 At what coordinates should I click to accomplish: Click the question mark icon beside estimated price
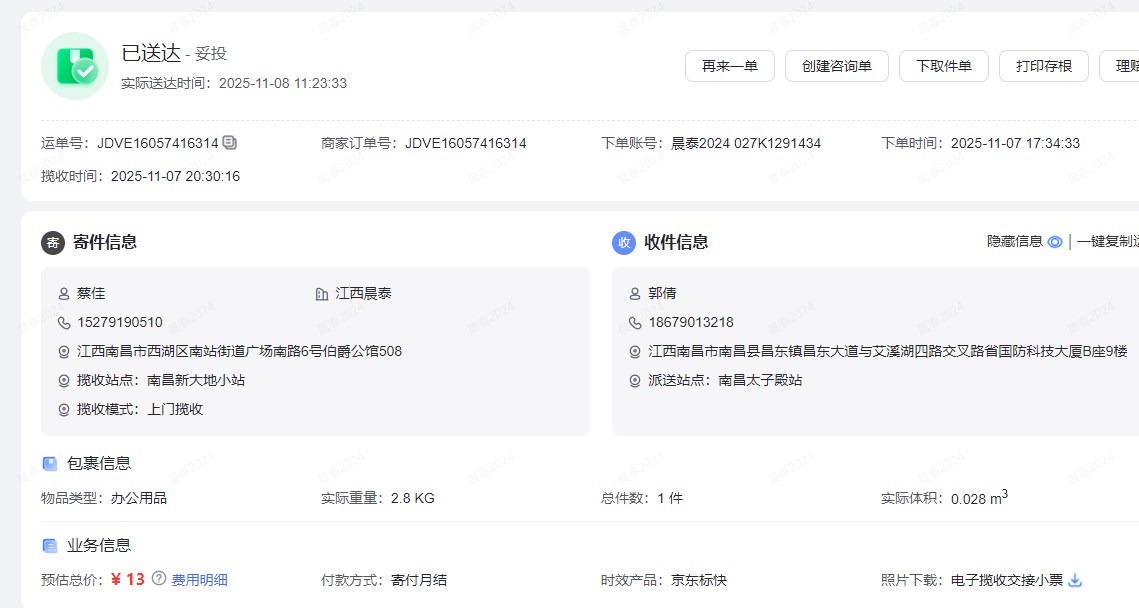click(x=159, y=578)
